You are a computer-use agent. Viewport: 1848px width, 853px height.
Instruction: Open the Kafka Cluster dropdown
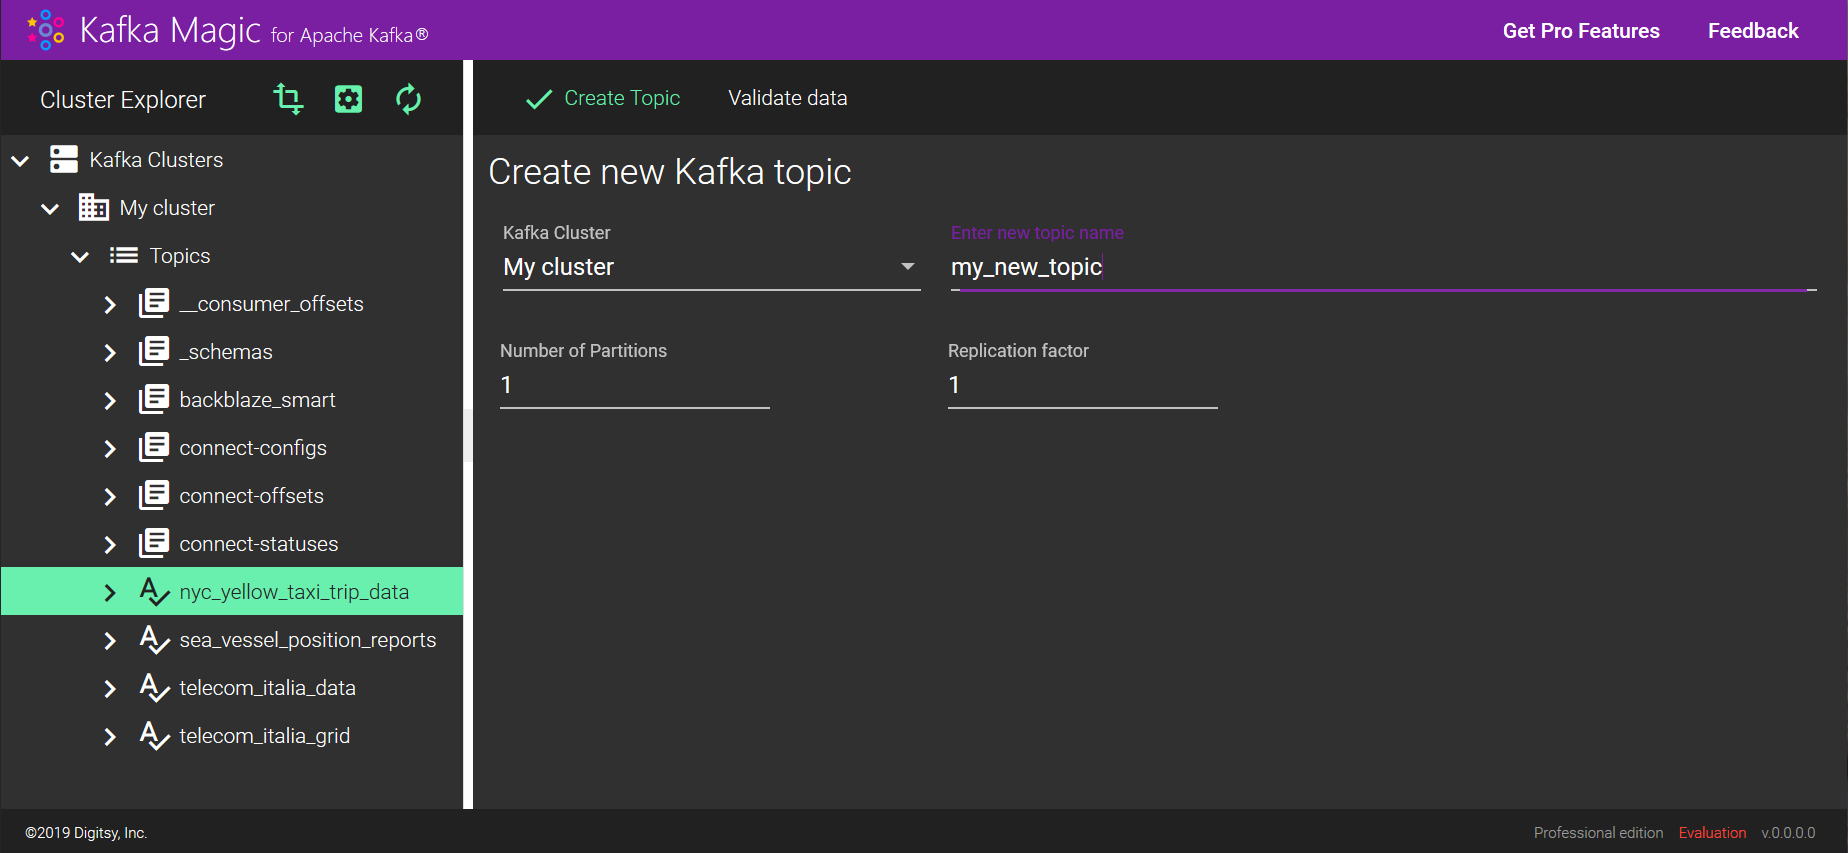tap(711, 267)
